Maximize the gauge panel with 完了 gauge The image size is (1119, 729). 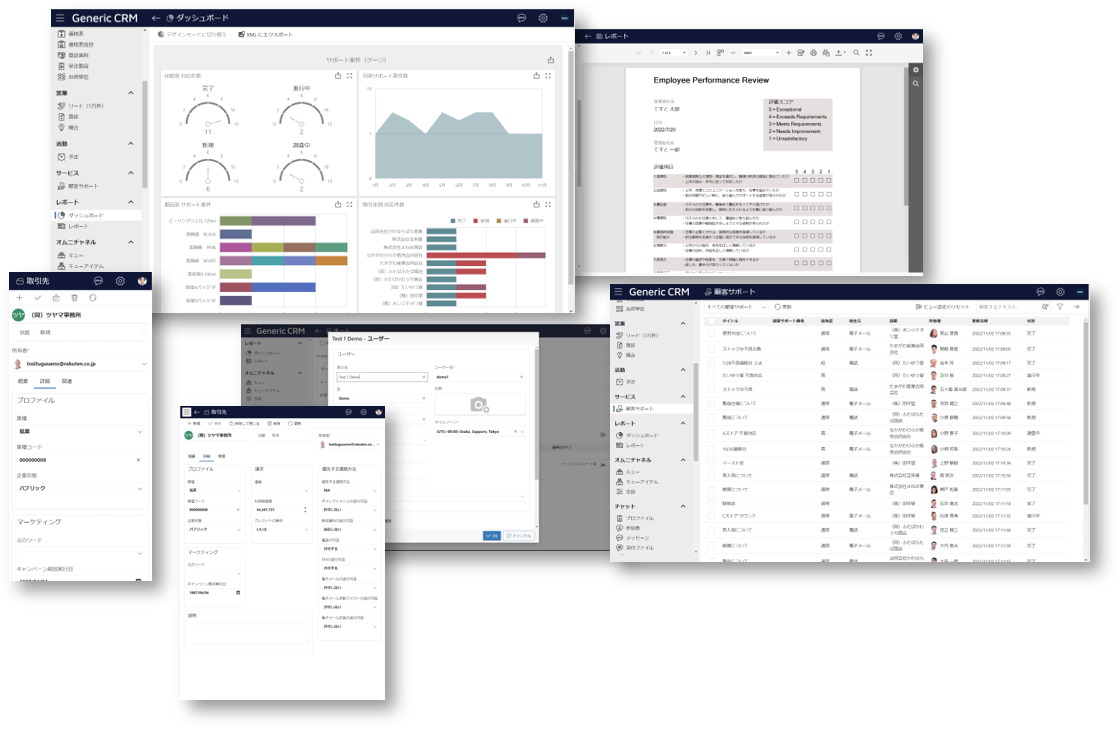click(x=350, y=76)
